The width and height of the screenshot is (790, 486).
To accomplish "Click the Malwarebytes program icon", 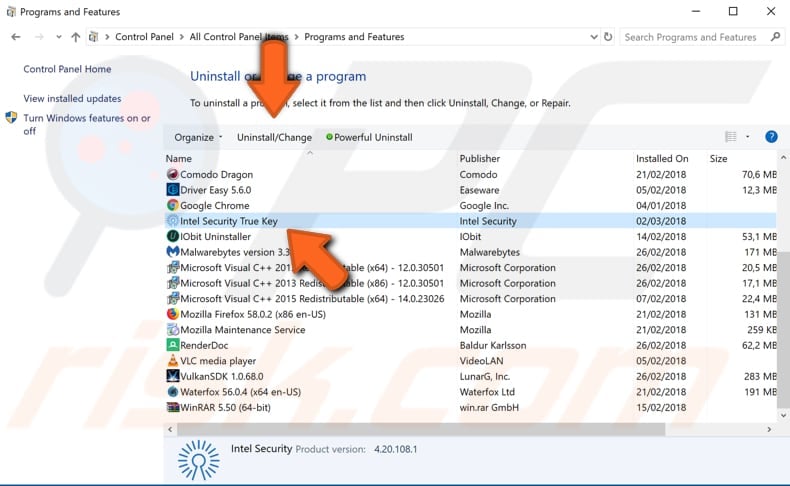I will [172, 252].
